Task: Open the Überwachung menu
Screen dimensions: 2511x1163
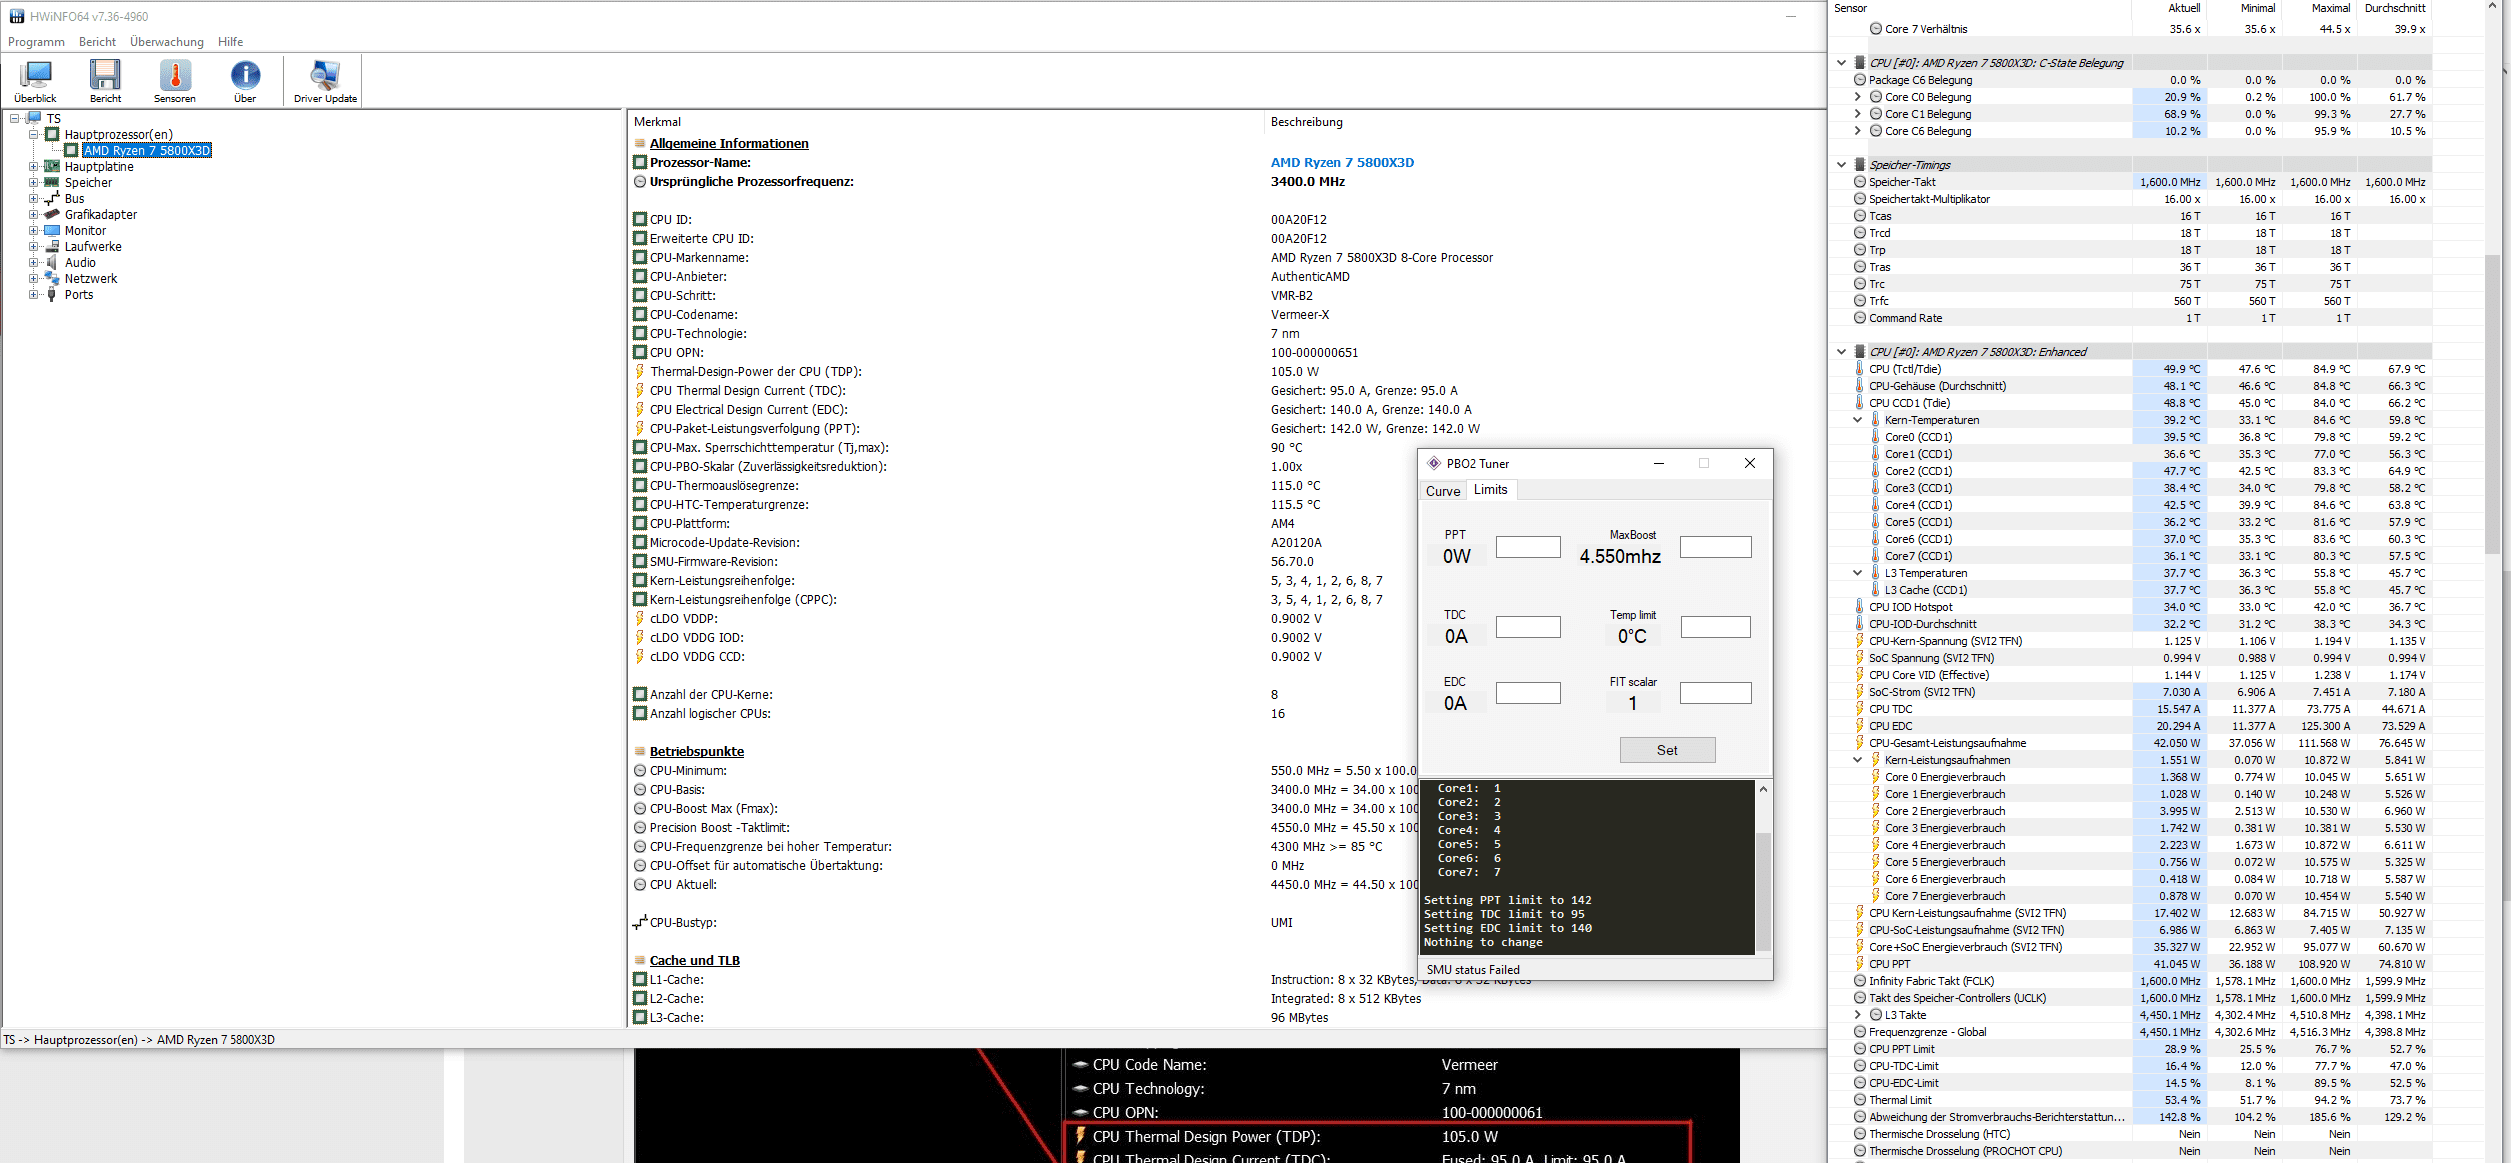Action: (x=166, y=42)
